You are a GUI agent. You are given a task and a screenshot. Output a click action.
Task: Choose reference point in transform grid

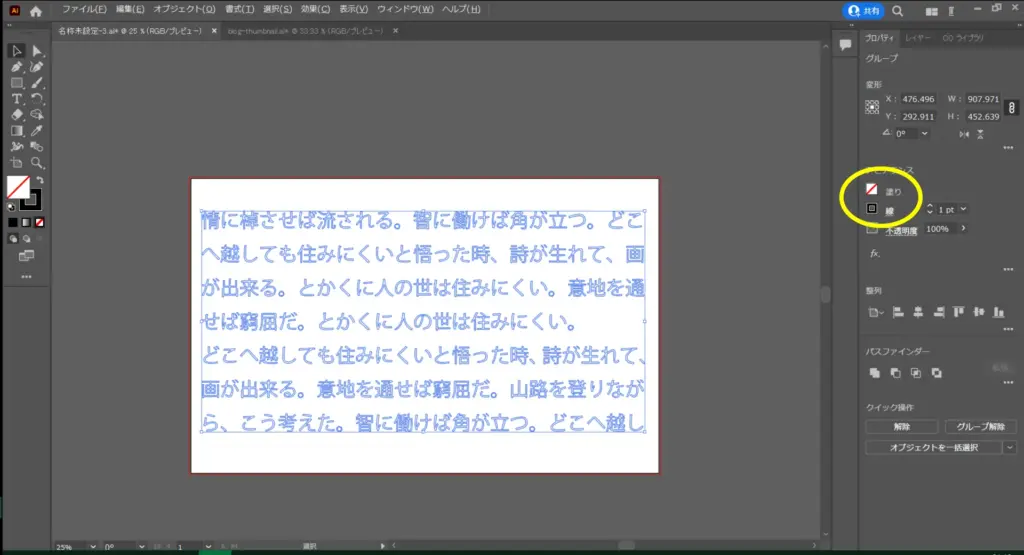(872, 107)
